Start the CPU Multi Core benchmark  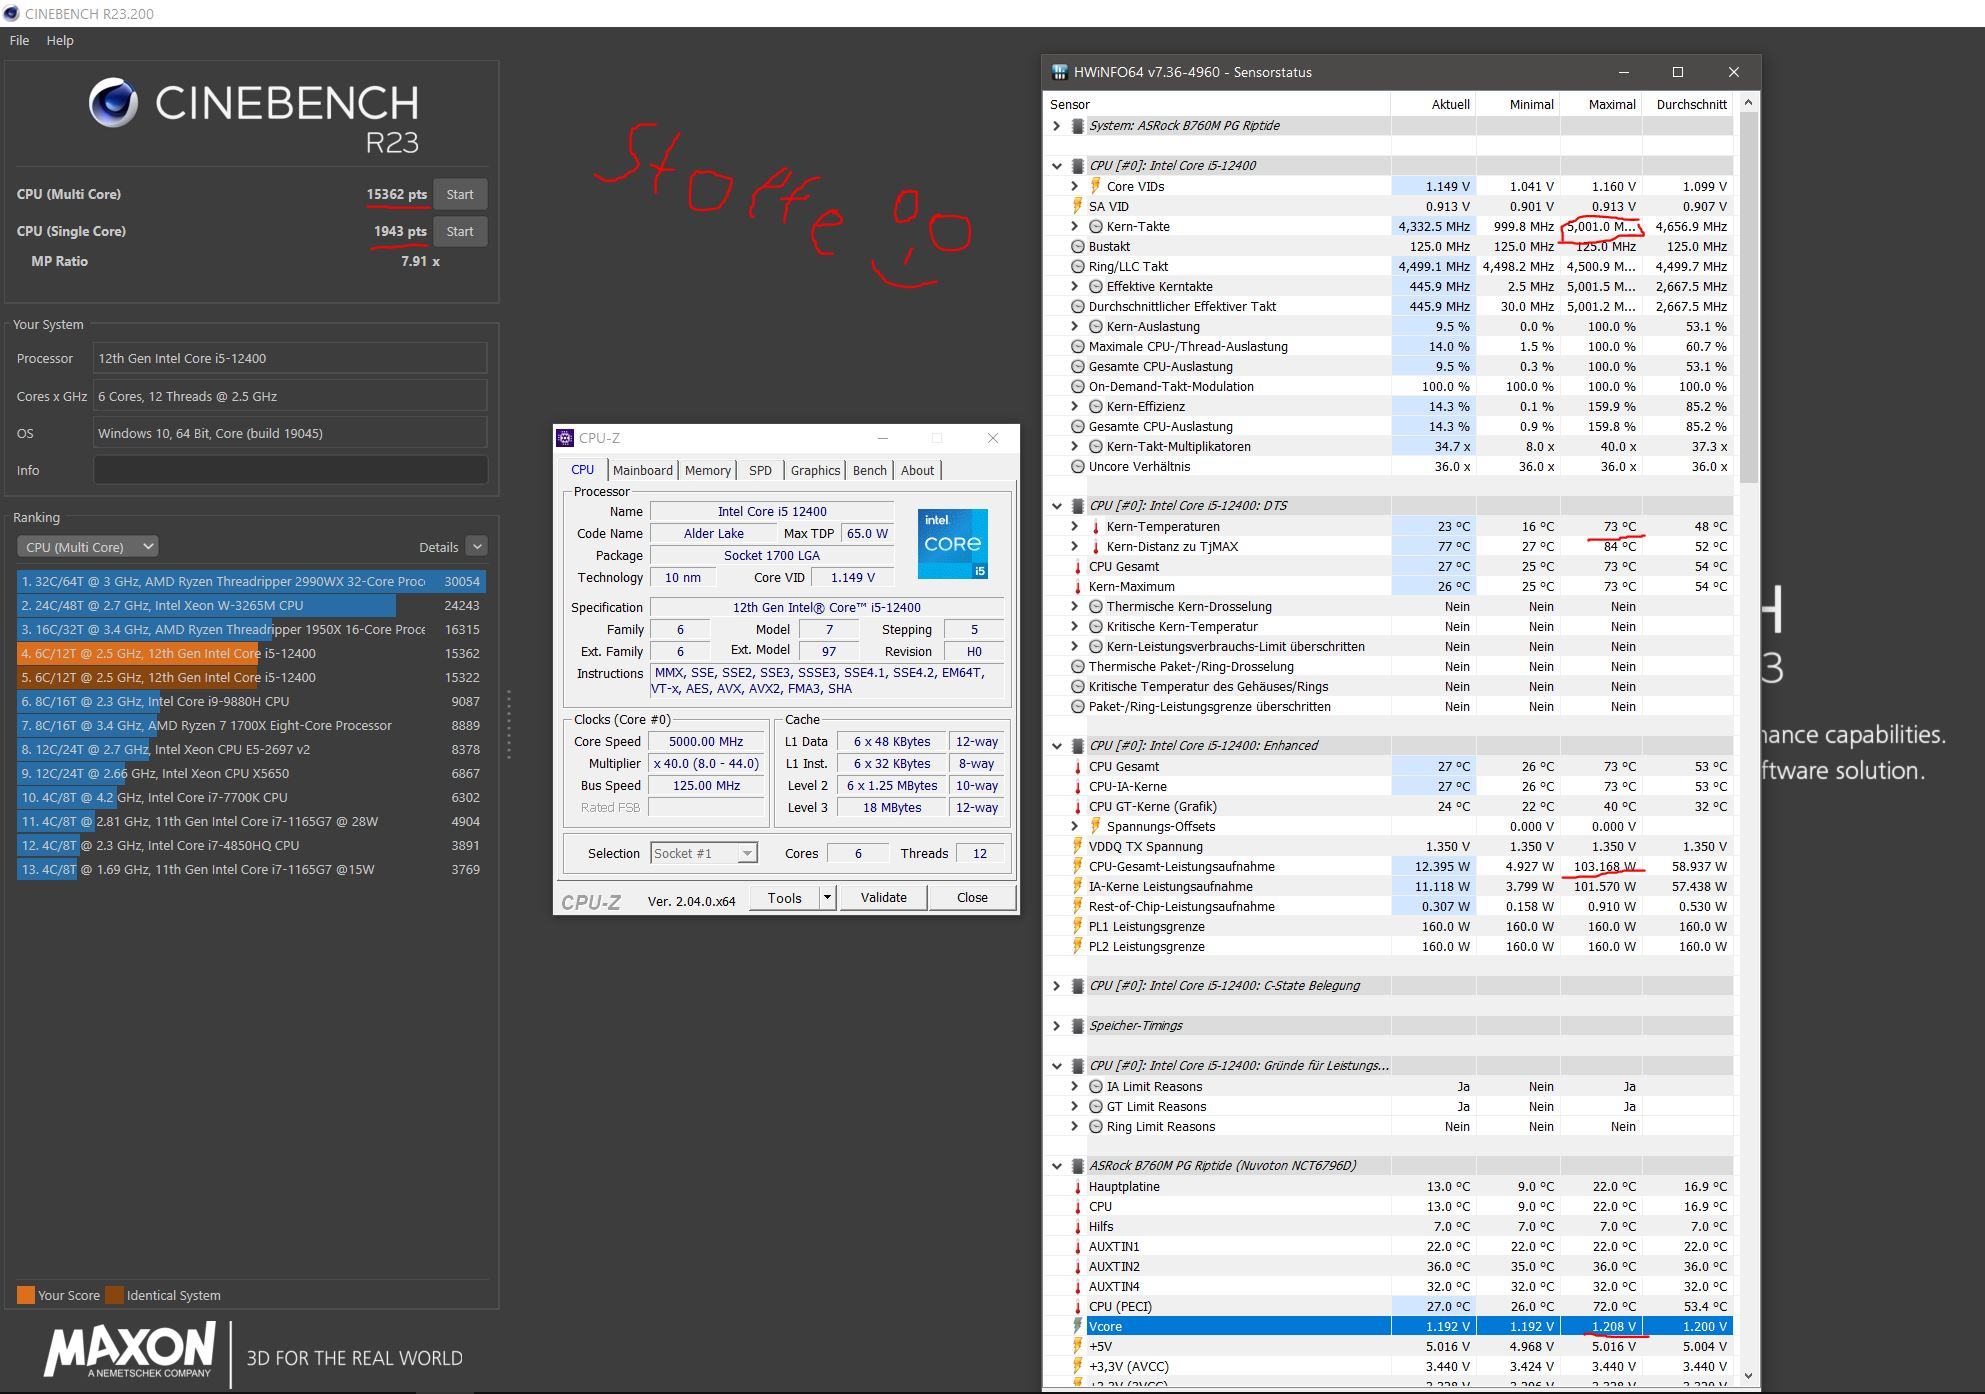(460, 194)
